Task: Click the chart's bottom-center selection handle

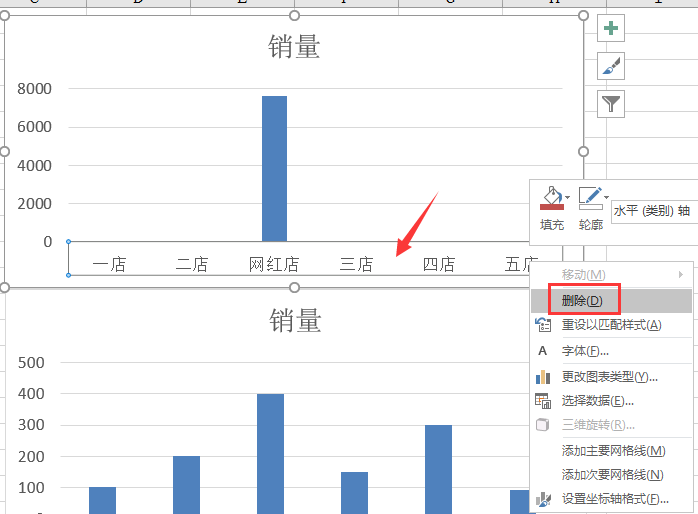Action: coord(294,287)
